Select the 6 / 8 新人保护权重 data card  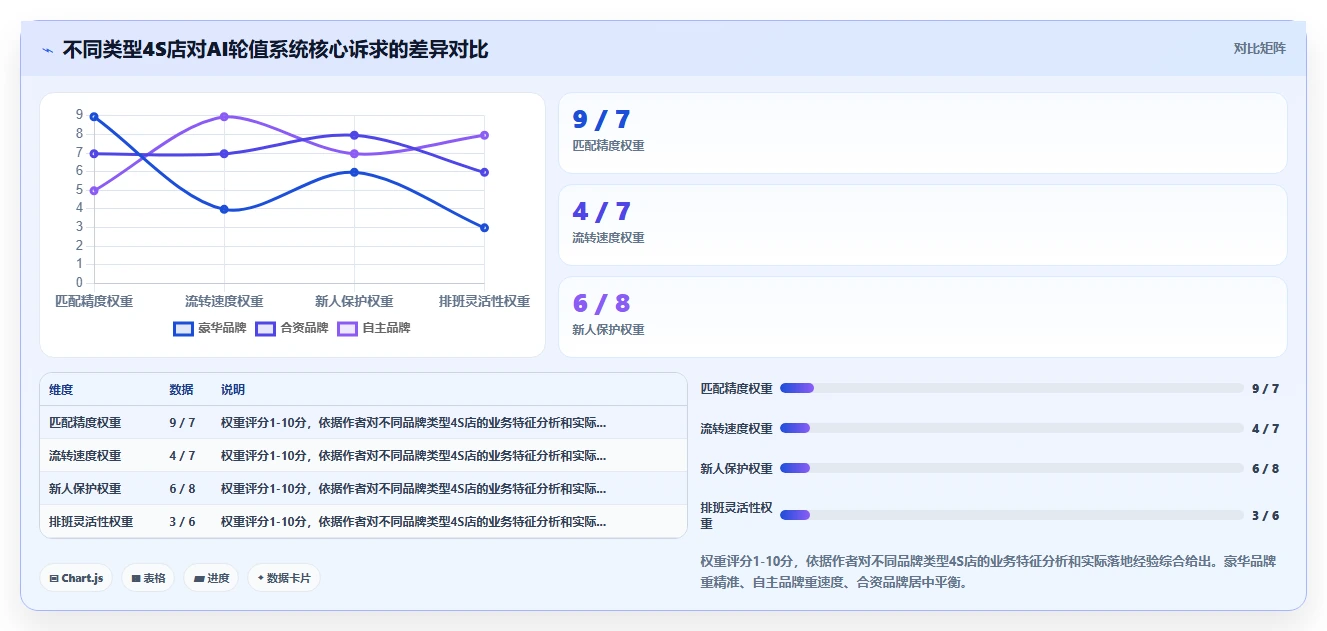(x=922, y=317)
